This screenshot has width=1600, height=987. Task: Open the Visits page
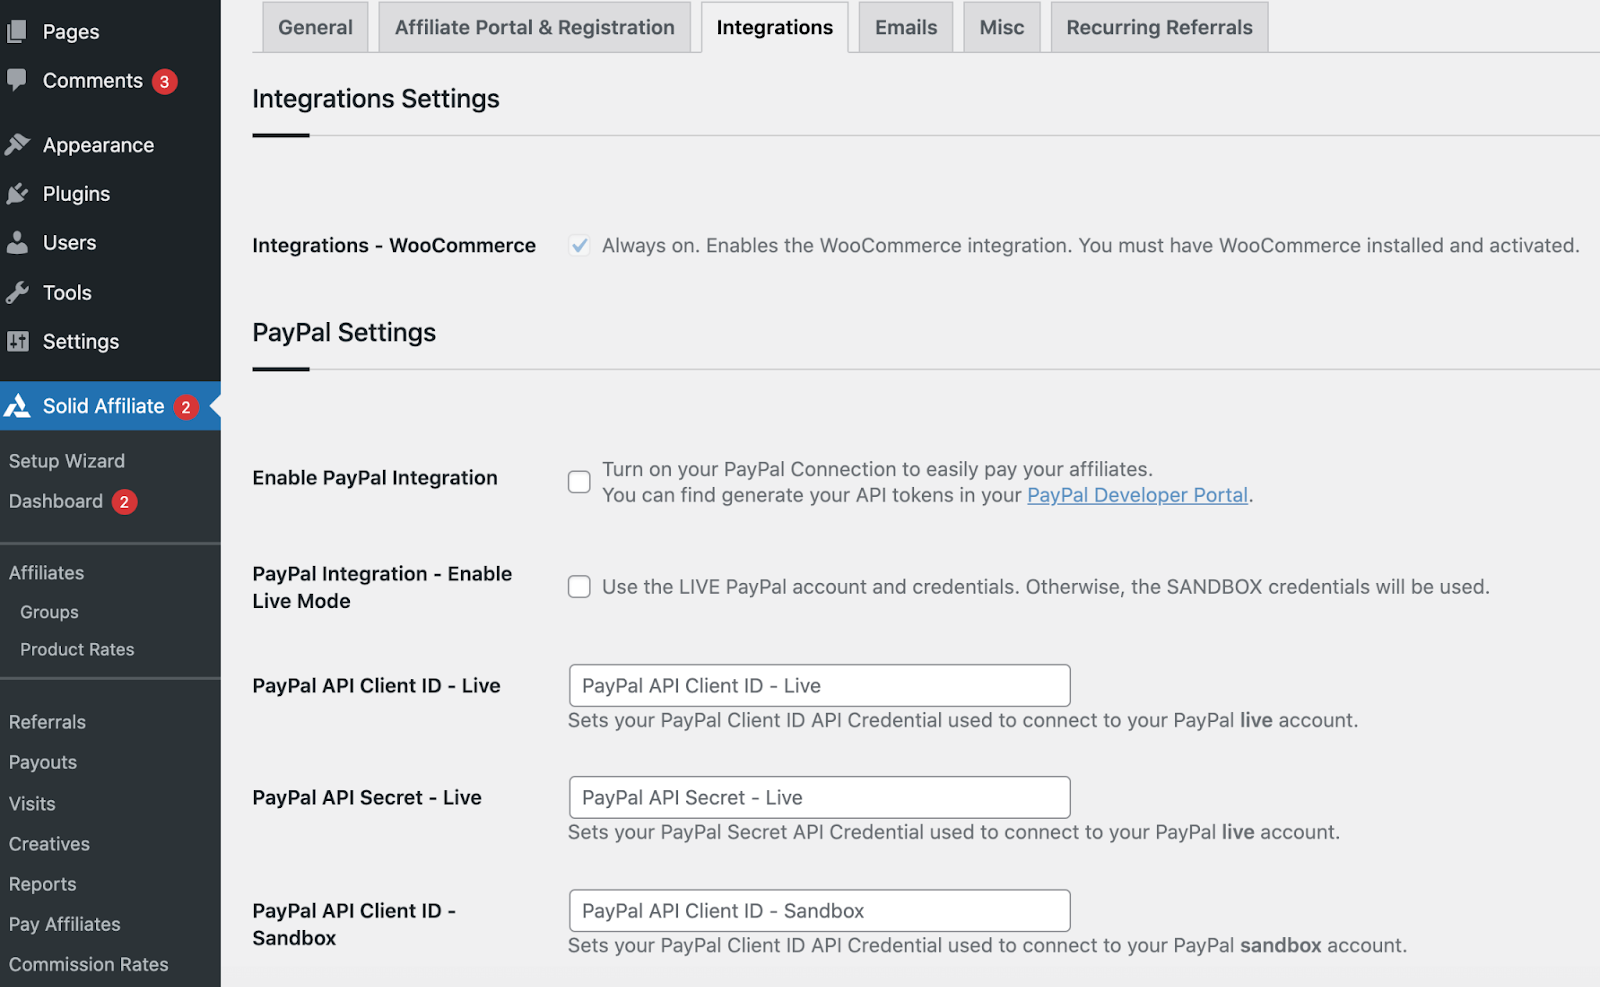(32, 804)
